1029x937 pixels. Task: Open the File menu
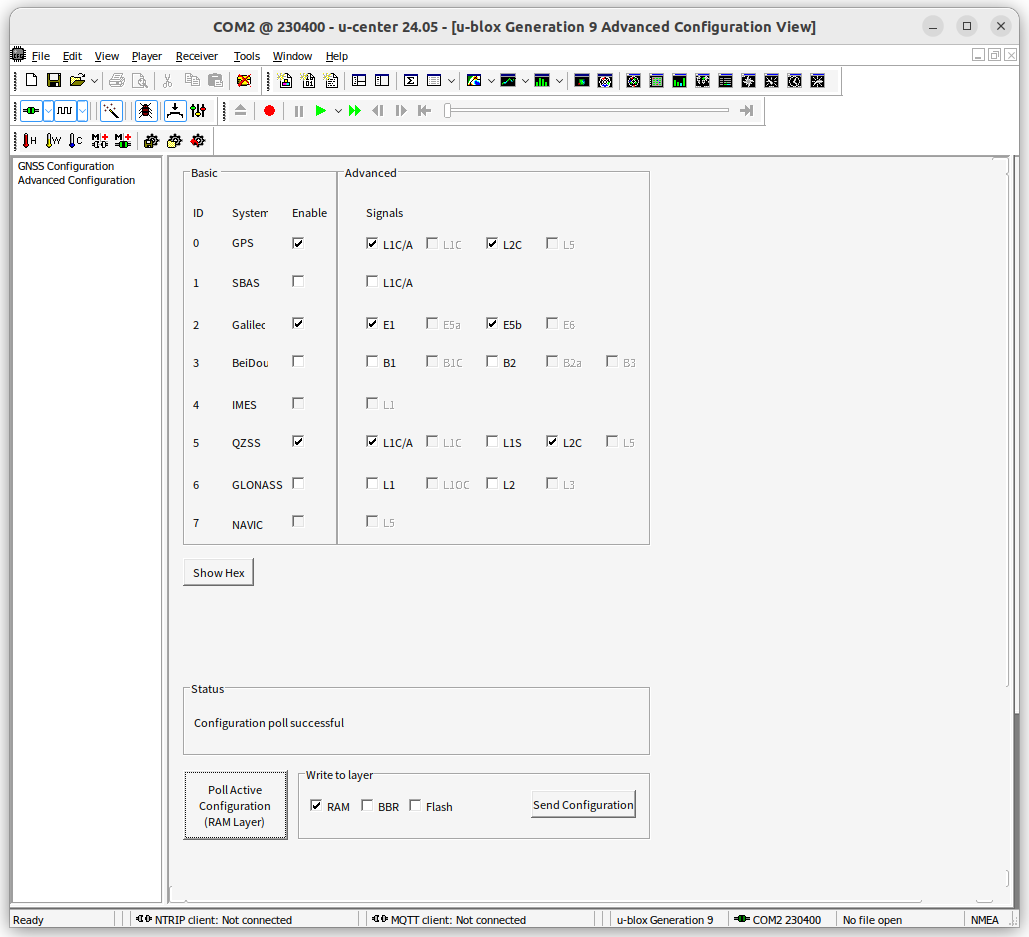(41, 56)
